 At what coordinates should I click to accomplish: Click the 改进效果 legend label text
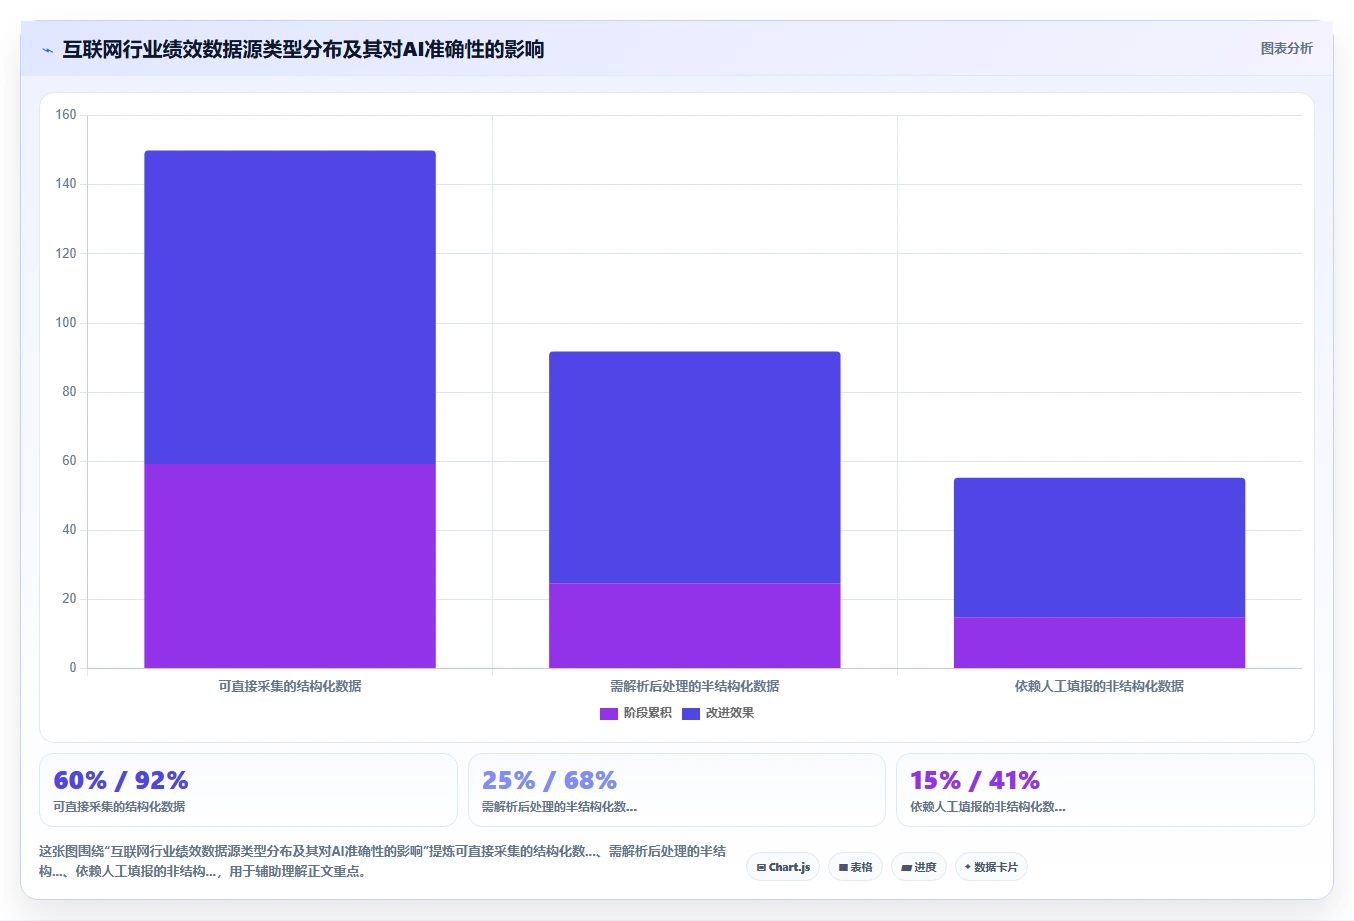[x=729, y=713]
